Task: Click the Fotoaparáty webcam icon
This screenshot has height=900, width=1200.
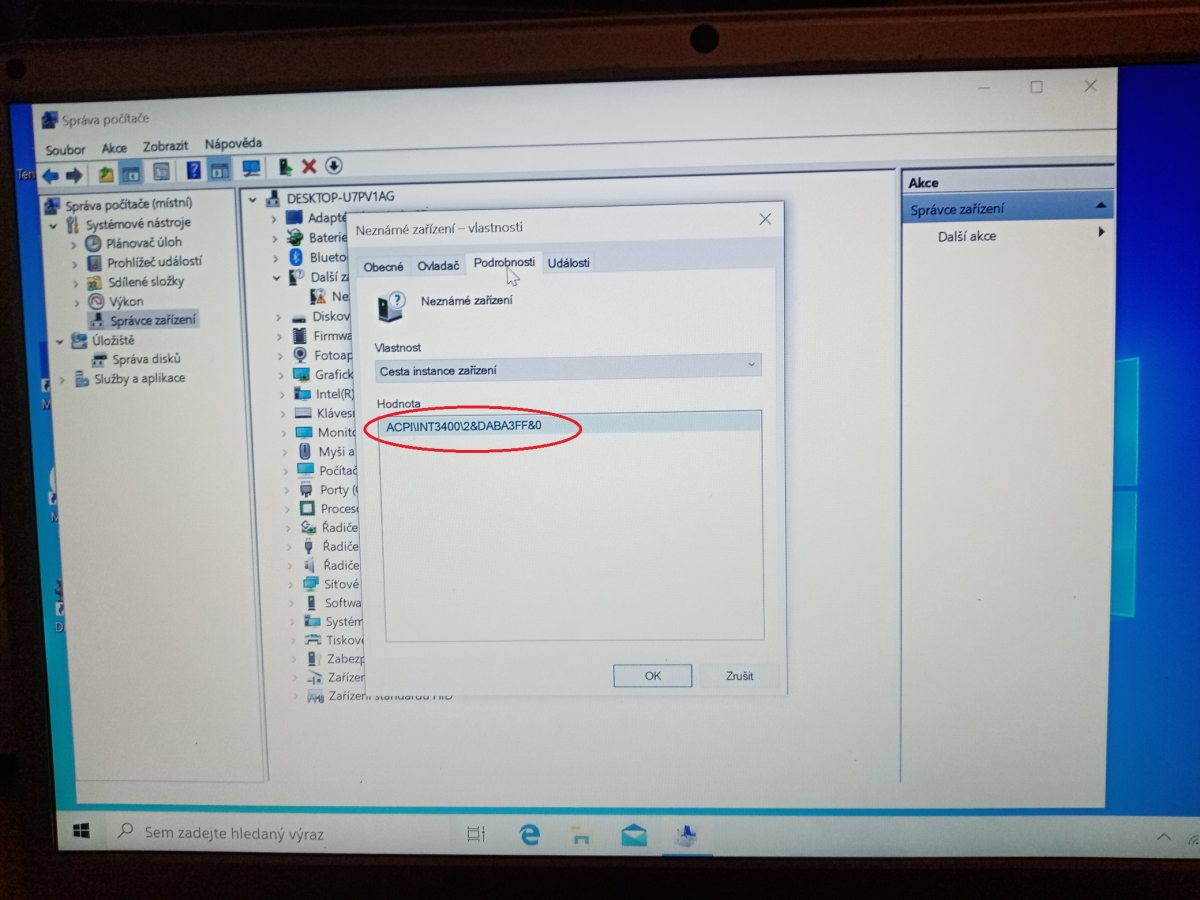Action: 300,355
